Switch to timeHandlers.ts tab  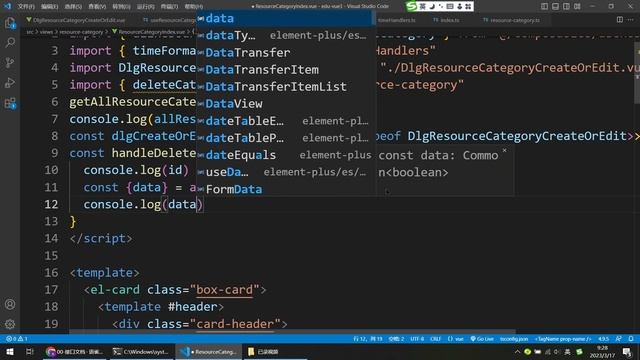tap(396, 20)
